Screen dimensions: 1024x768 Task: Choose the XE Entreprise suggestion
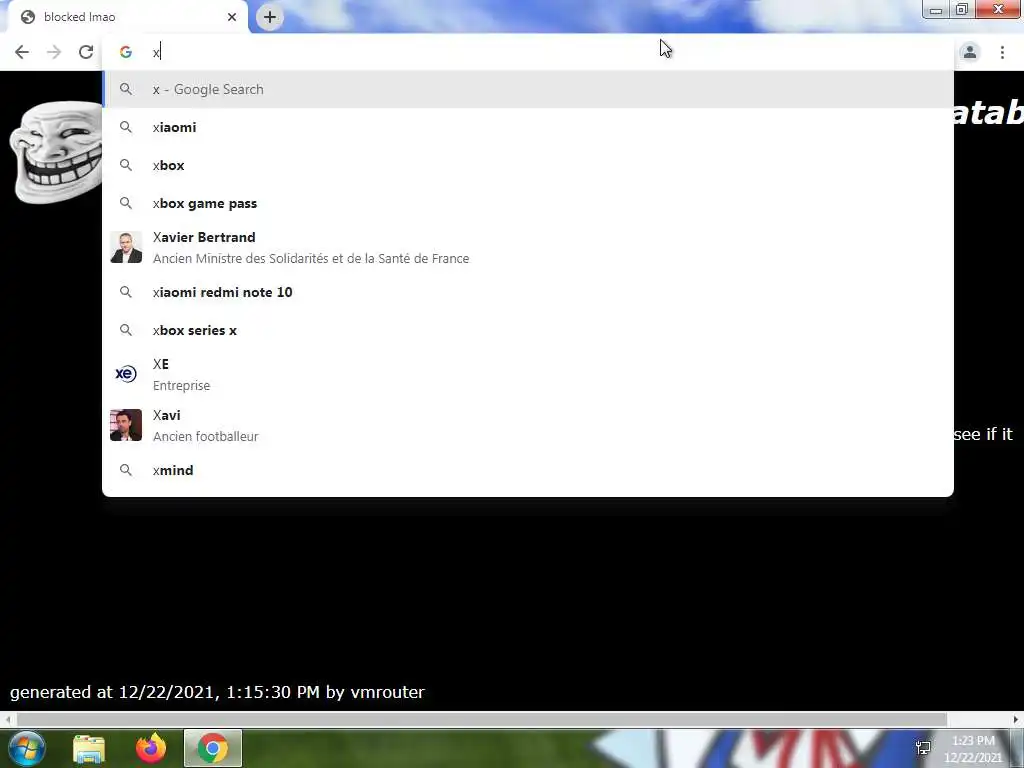pyautogui.click(x=528, y=374)
